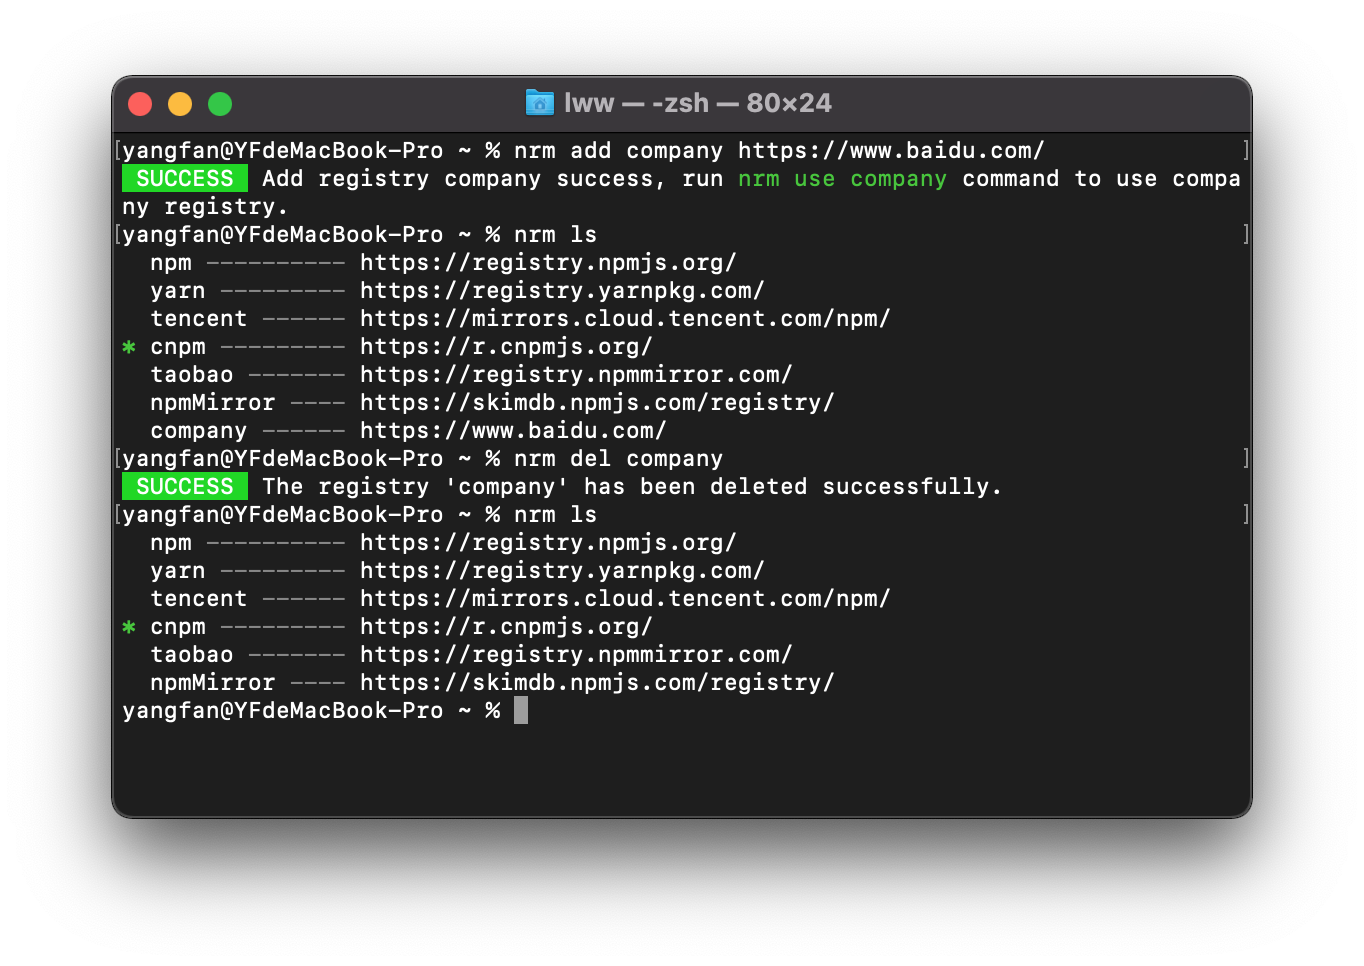This screenshot has width=1364, height=966.
Task: Click the second green asterisk beside cnpm
Action: [129, 627]
